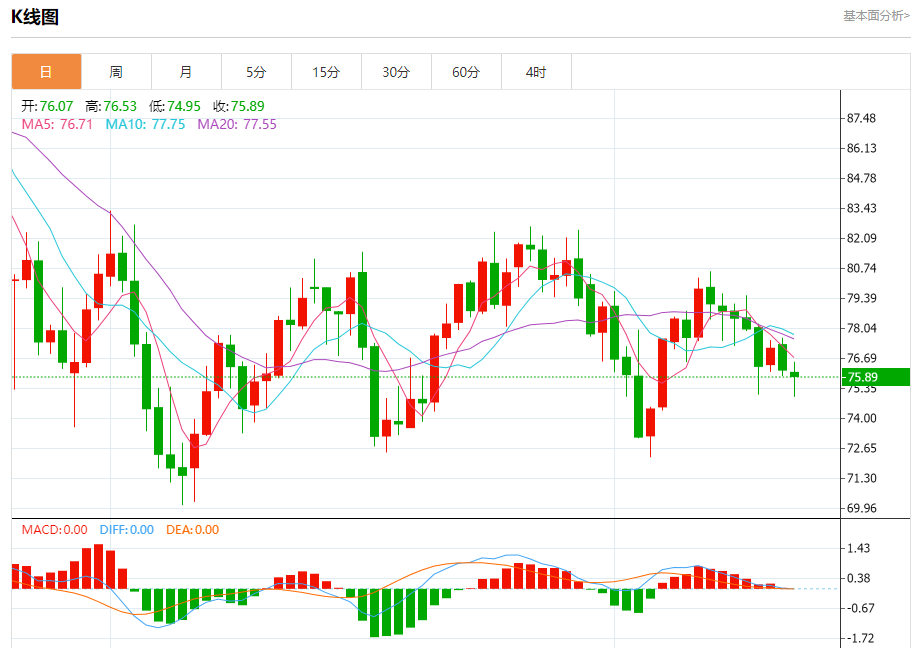
Task: Click the lowest green candlestick near 69.96
Action: pos(182,472)
